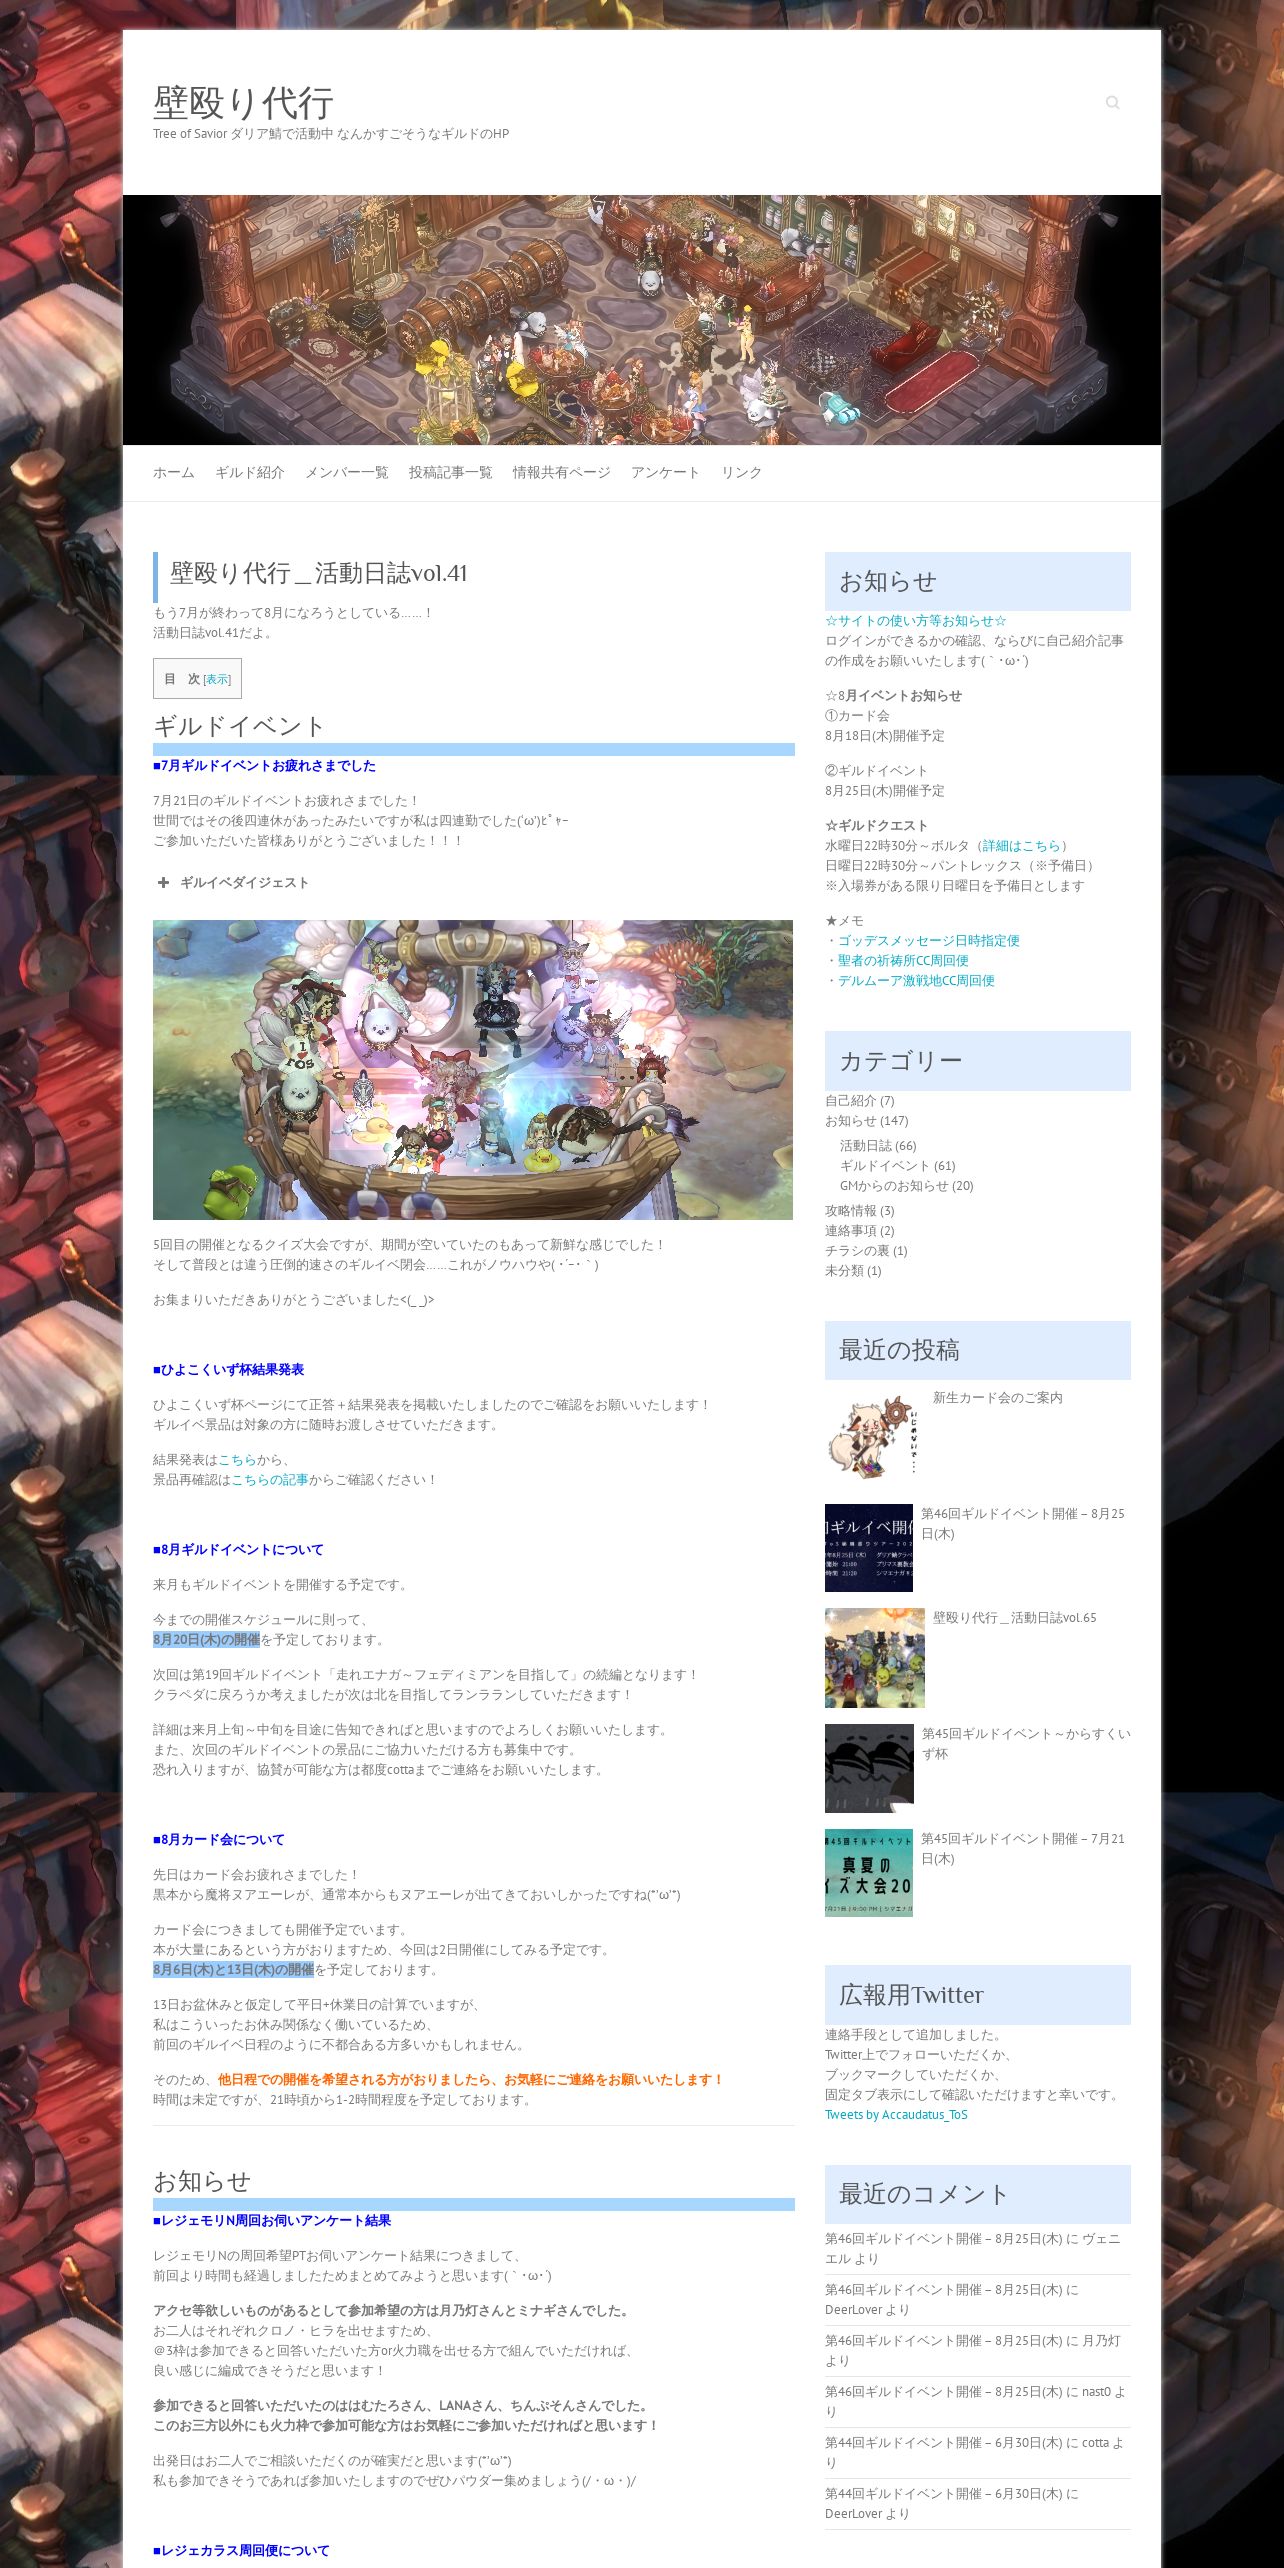Select the 自己紹介 (7) category

coord(860,1100)
